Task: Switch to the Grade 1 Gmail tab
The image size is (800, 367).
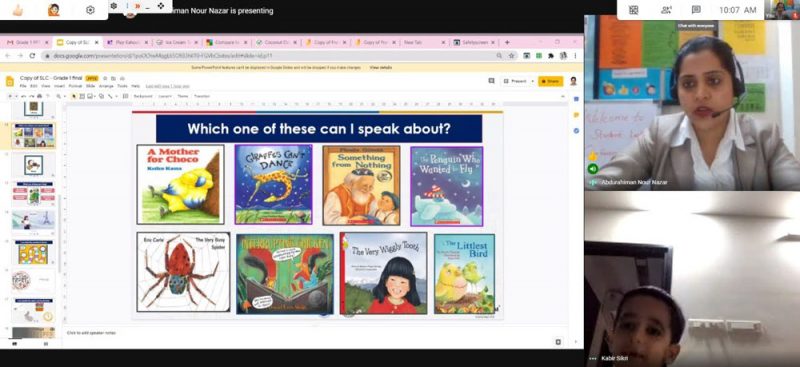Action: pos(28,42)
